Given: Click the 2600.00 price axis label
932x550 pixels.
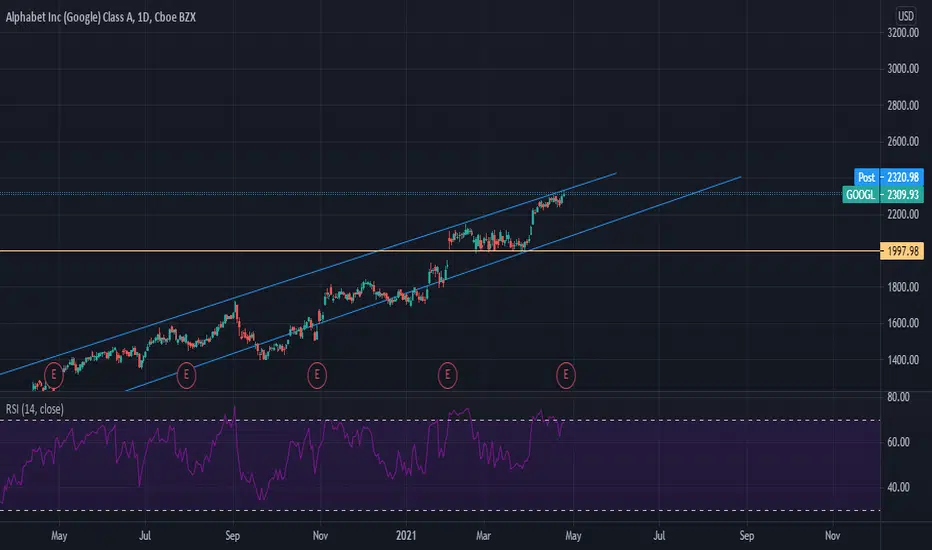Looking at the screenshot, I should (x=902, y=142).
